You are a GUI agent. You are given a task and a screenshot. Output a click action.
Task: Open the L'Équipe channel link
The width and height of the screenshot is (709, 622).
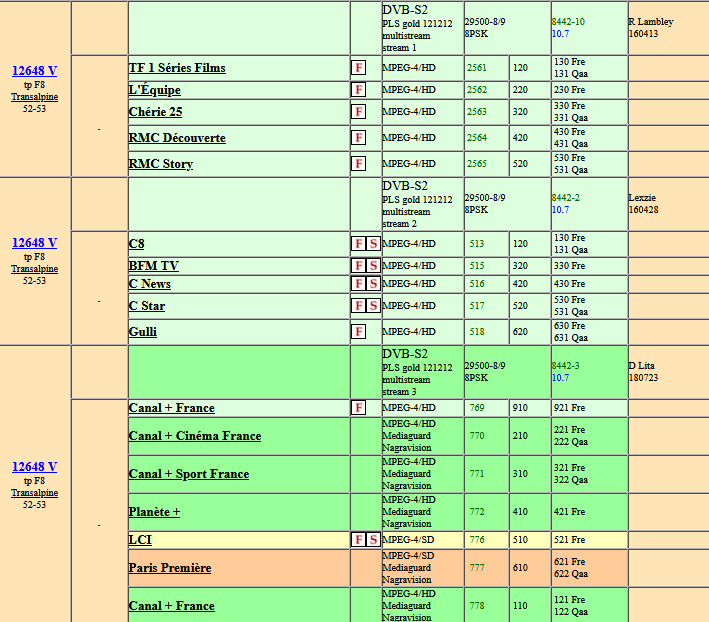pos(154,90)
